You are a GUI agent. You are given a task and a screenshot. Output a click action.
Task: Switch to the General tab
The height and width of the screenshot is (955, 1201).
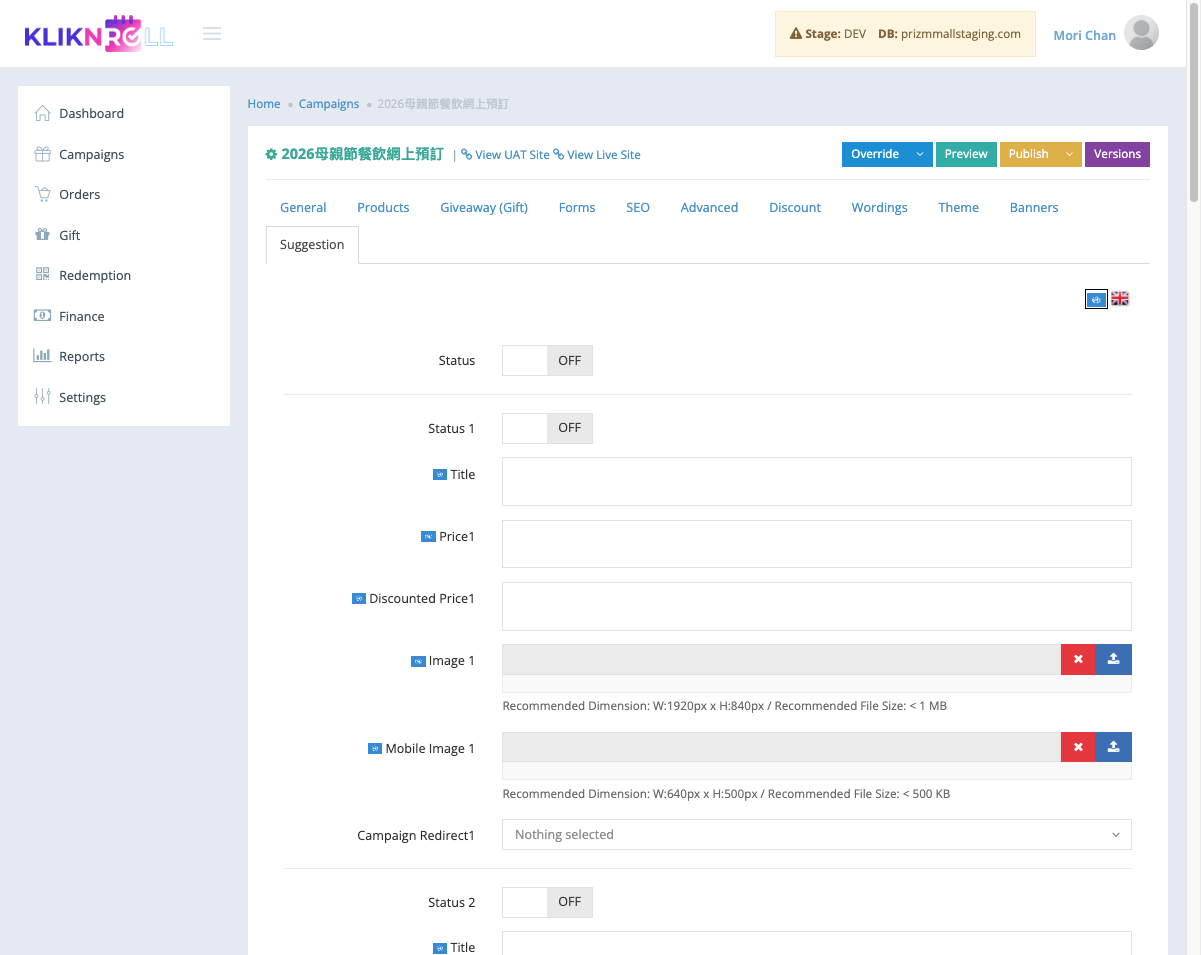[x=303, y=208]
